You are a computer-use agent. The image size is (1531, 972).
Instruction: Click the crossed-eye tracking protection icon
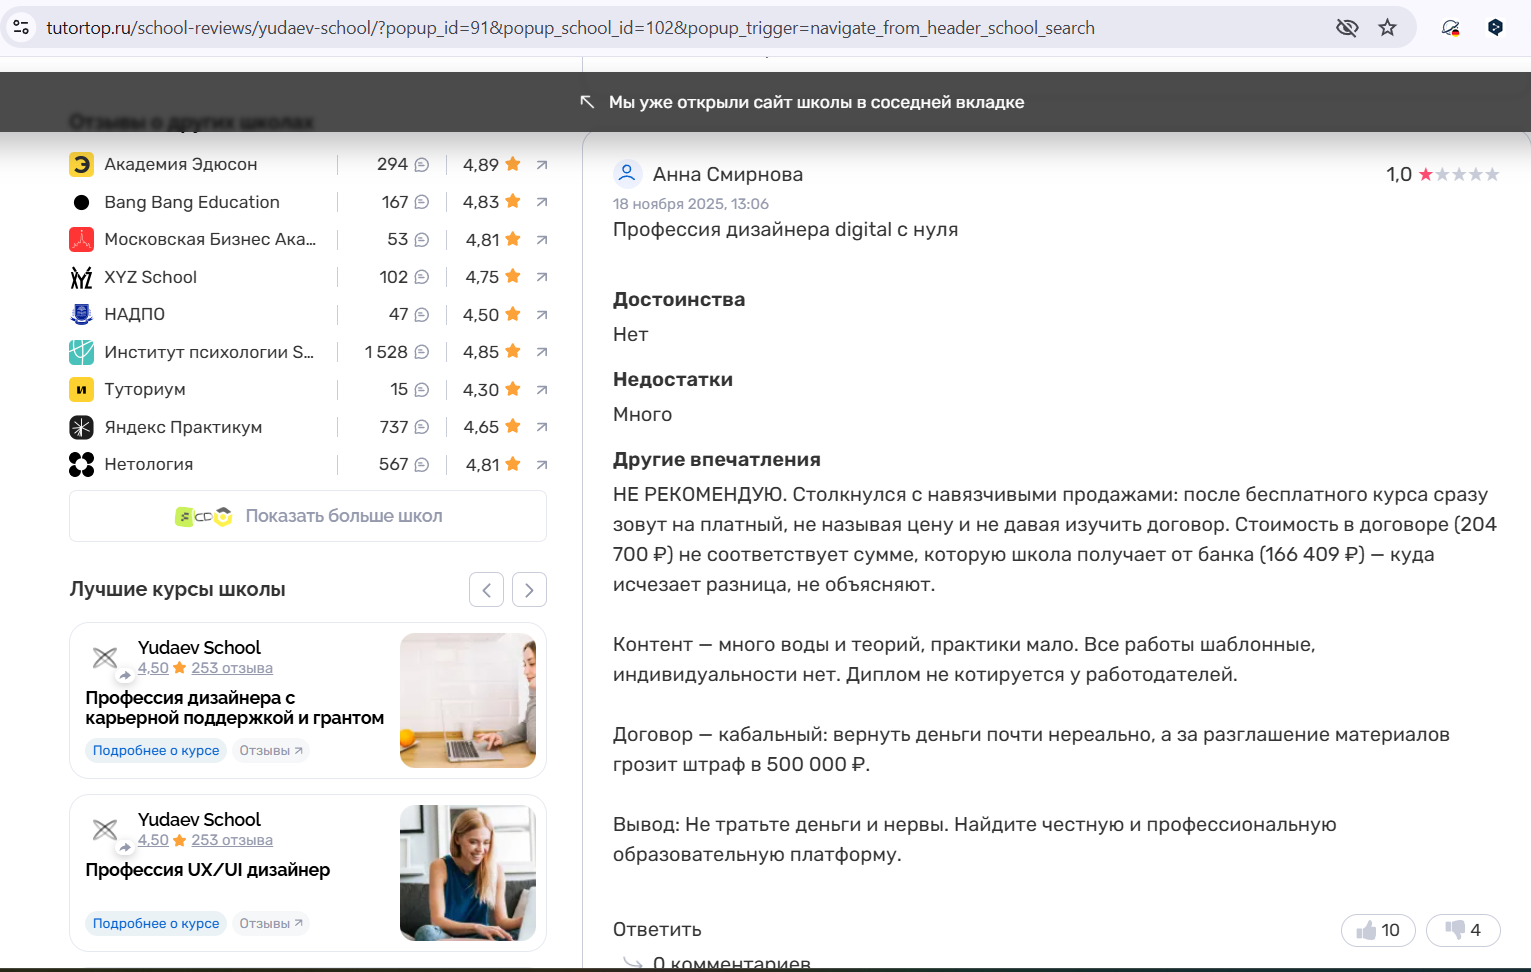coord(1347,28)
